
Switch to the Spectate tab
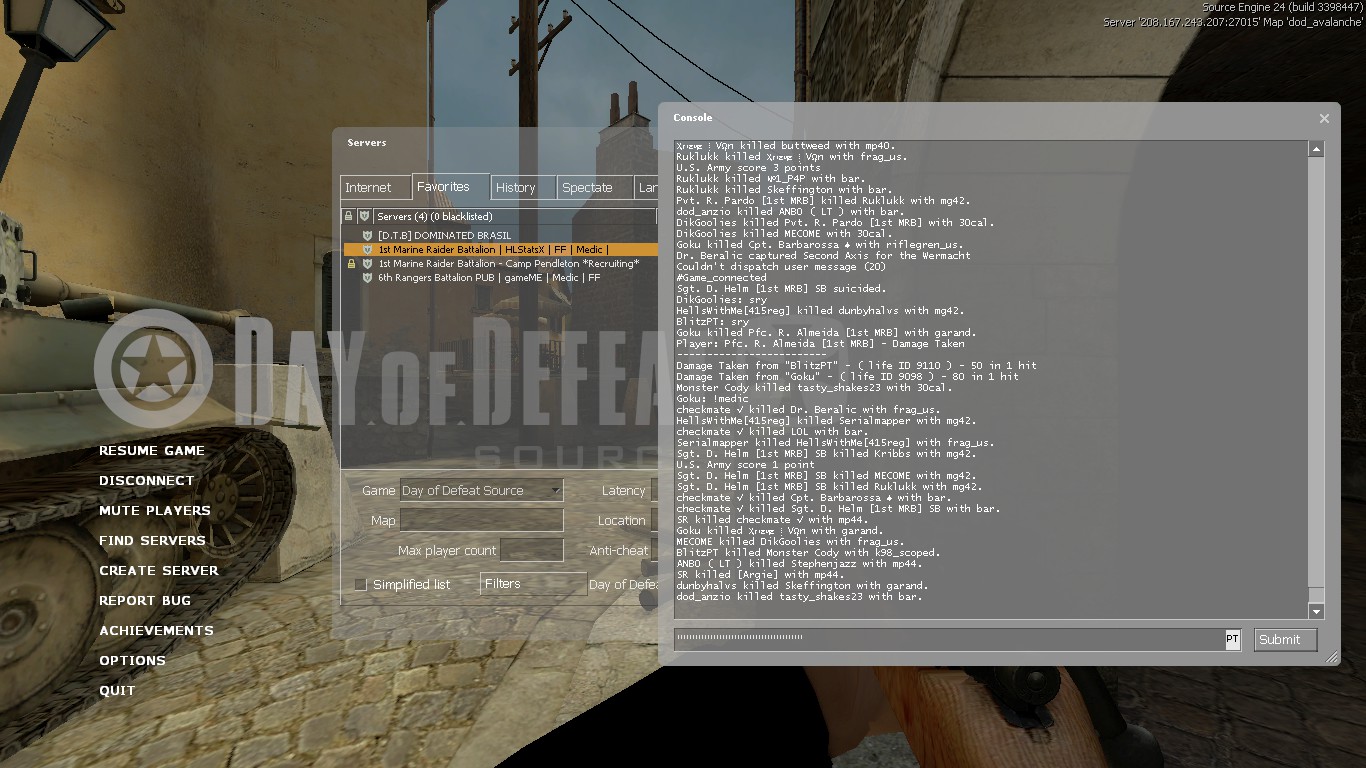[x=595, y=187]
